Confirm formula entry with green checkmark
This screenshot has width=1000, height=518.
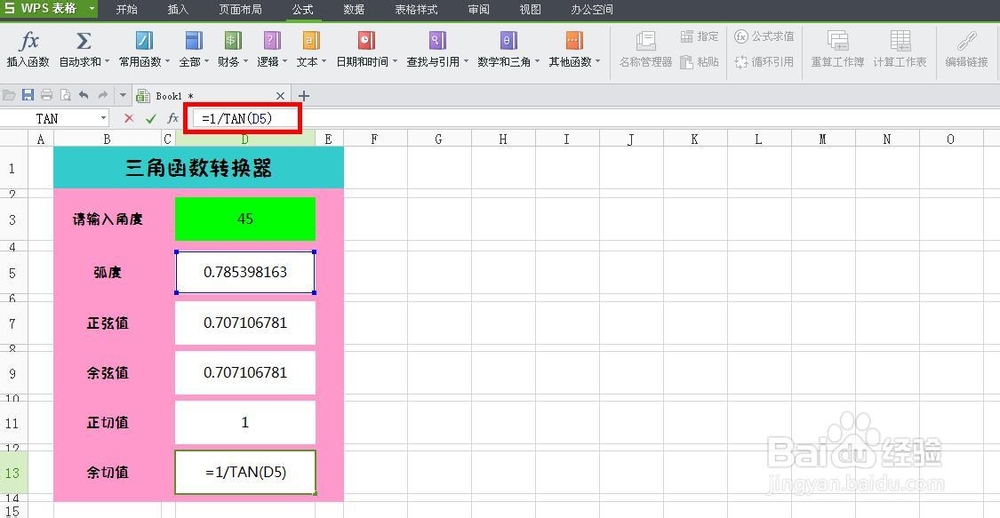[151, 118]
